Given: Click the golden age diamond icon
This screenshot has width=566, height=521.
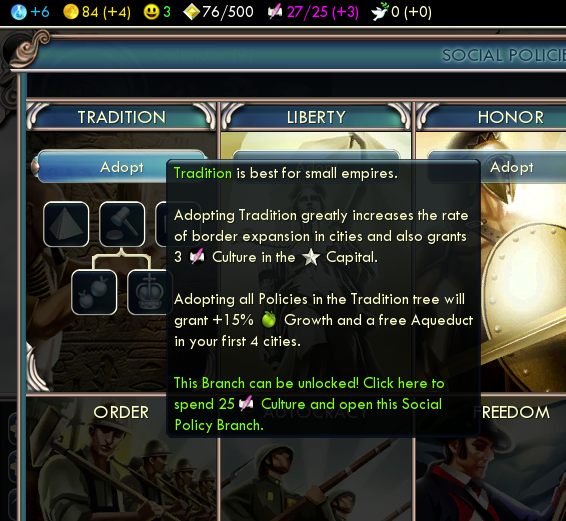Looking at the screenshot, I should (192, 12).
